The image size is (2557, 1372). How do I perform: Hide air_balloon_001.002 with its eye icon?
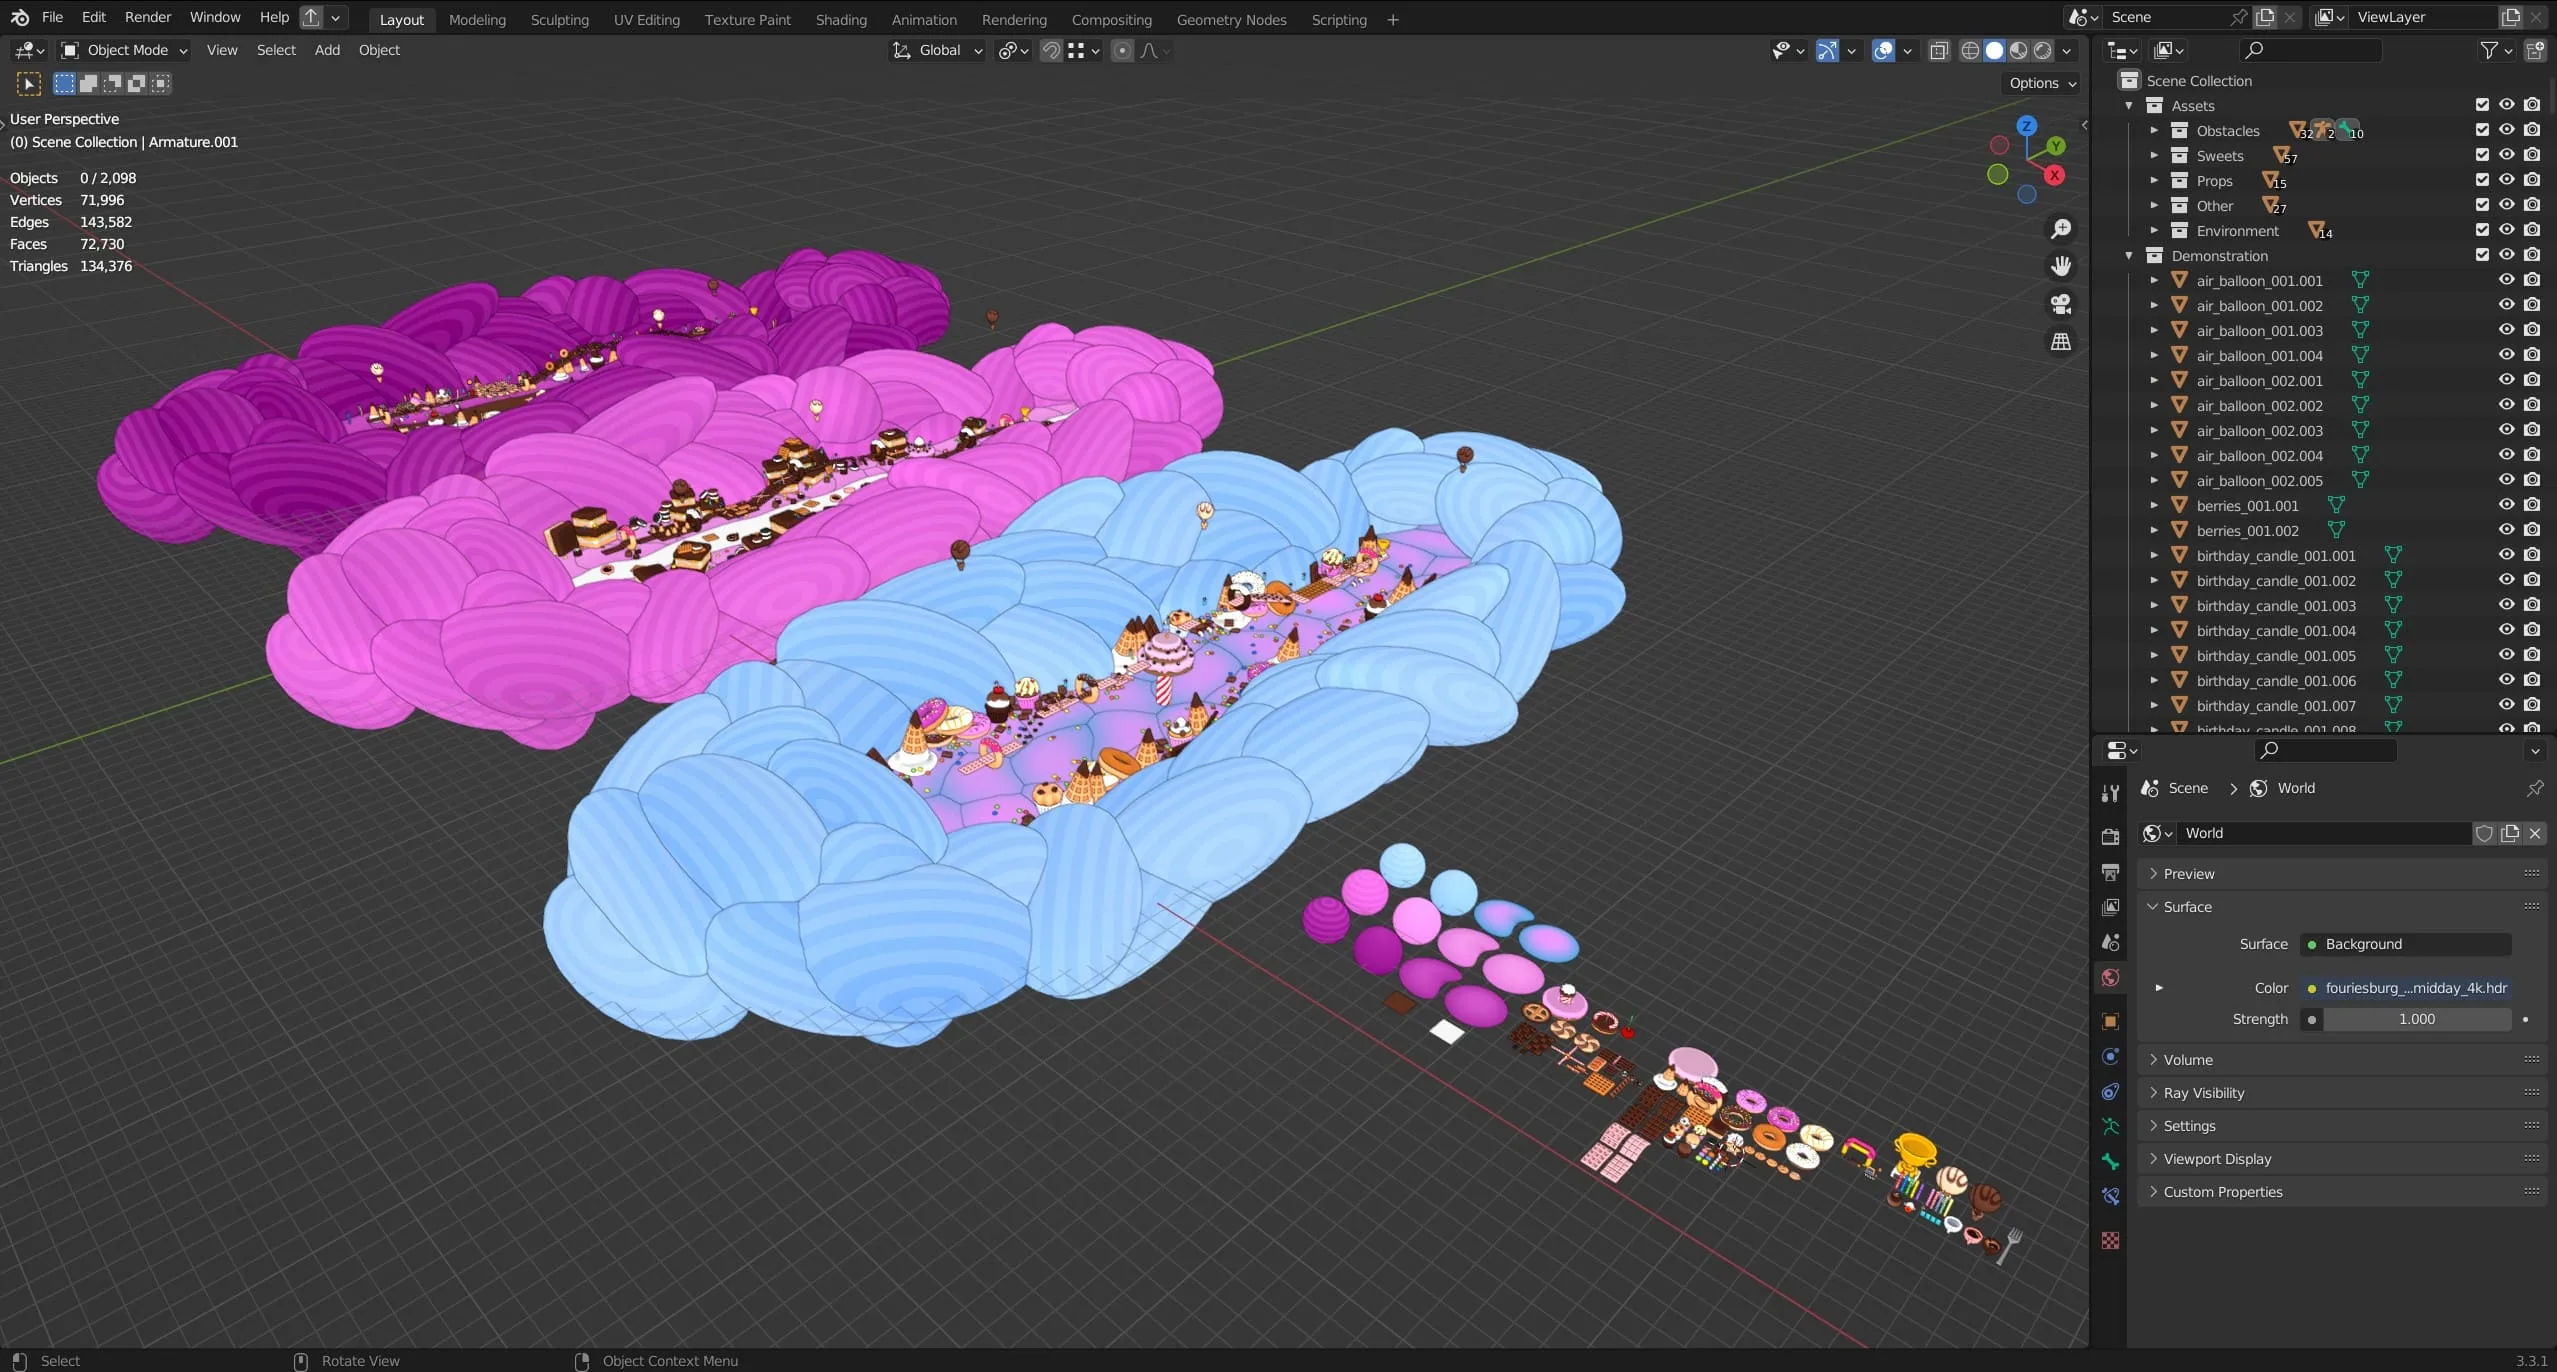click(2506, 305)
